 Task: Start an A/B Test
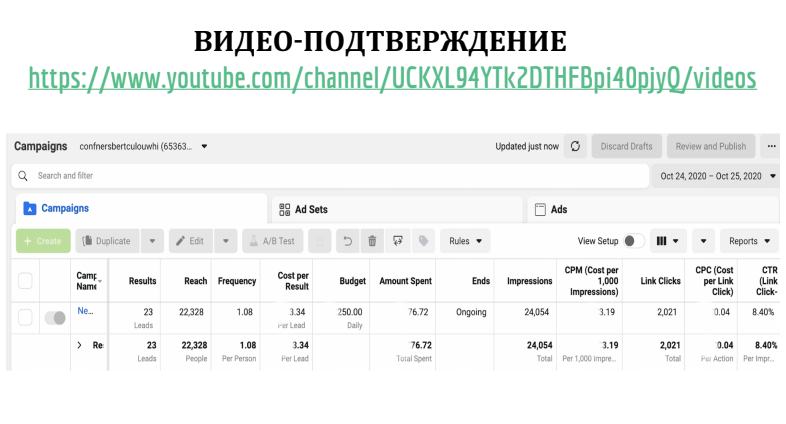coord(273,241)
